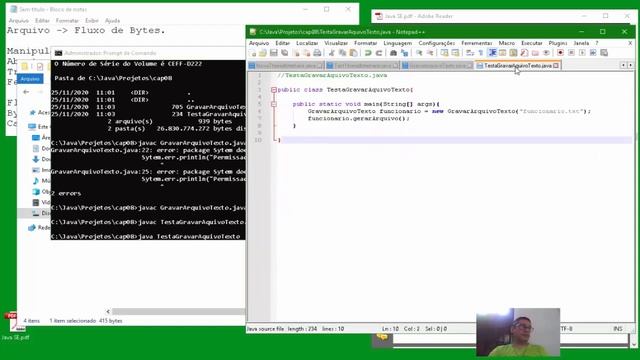Switch to the third Notepad++ document tab
Image resolution: width=640 pixels, height=360 pixels.
tap(437, 66)
